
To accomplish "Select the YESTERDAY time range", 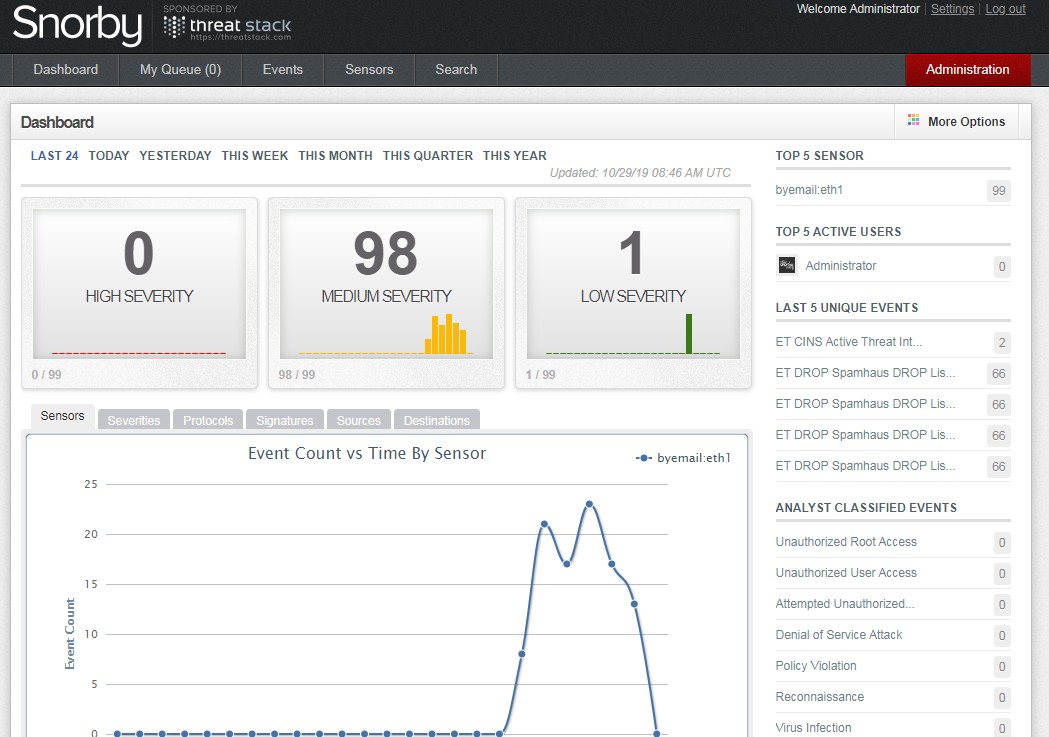I will pos(175,156).
